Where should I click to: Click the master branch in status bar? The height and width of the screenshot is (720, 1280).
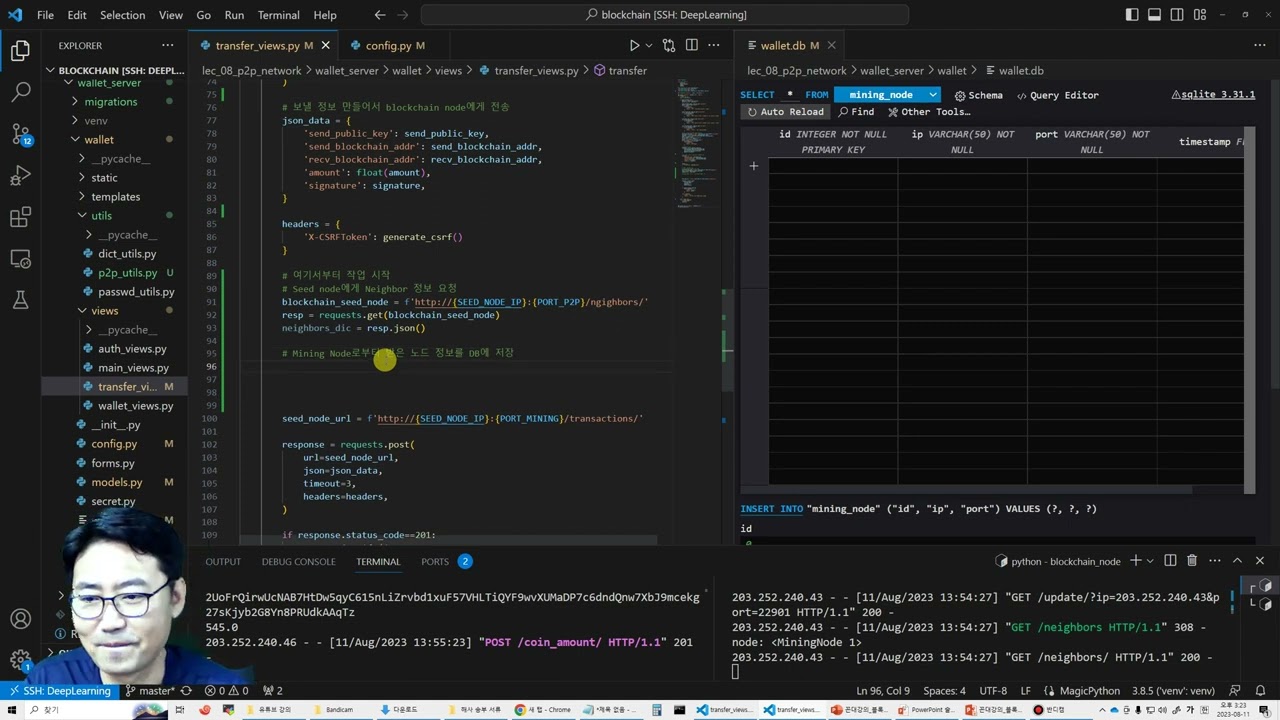click(151, 691)
